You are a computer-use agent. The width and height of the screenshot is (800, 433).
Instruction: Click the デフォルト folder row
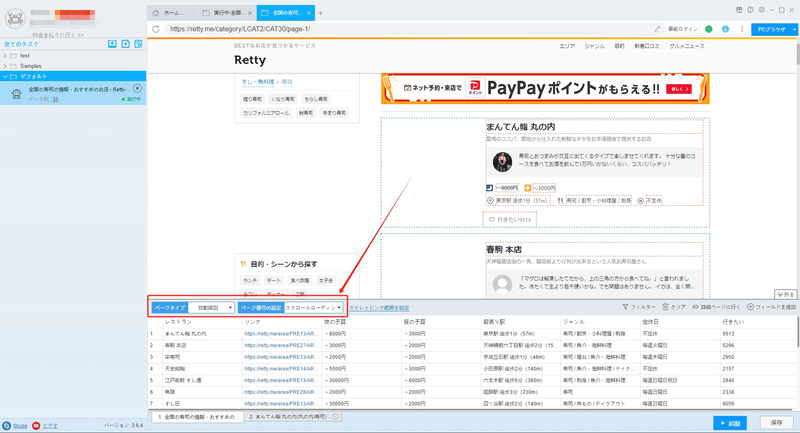pos(73,76)
